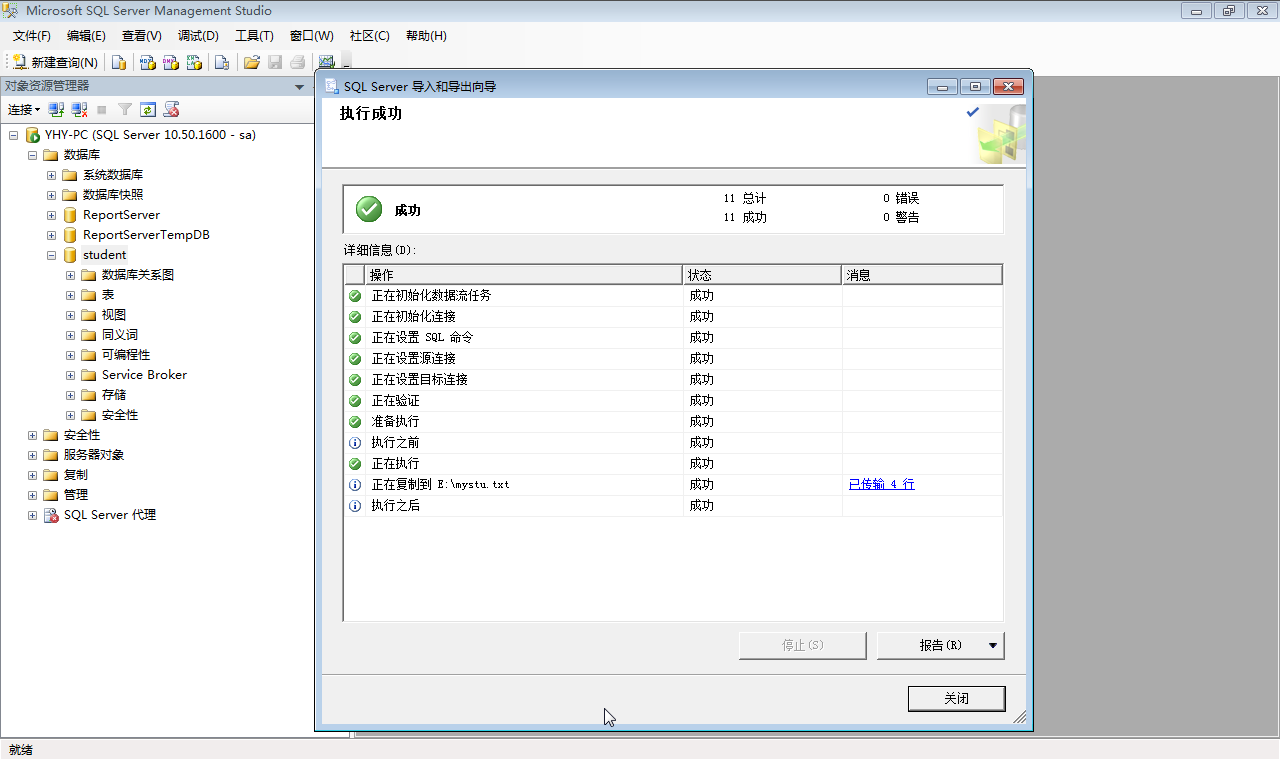Expand the ReportServerTempDB database node
The height and width of the screenshot is (760, 1280).
51,235
